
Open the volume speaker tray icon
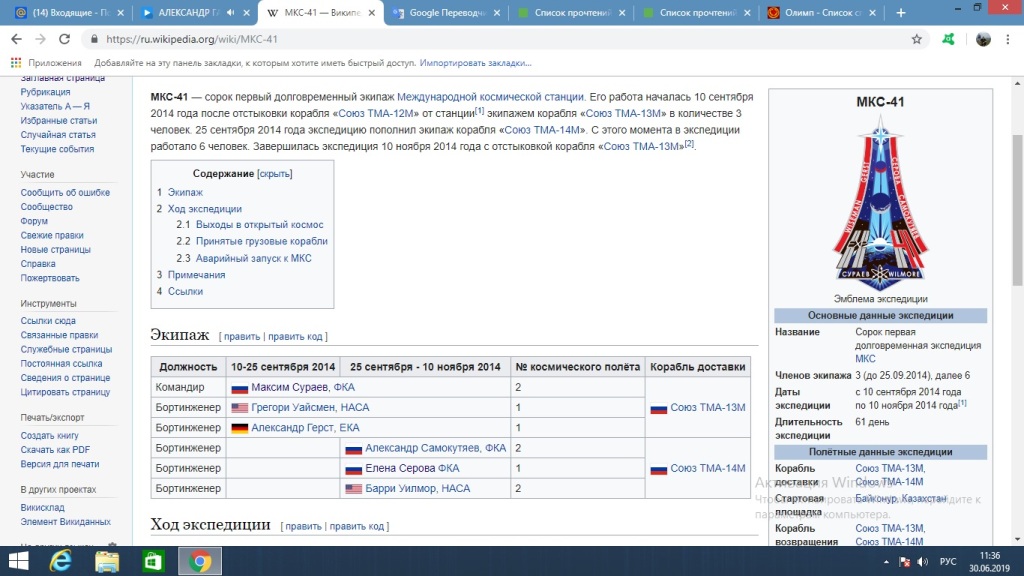pos(922,562)
